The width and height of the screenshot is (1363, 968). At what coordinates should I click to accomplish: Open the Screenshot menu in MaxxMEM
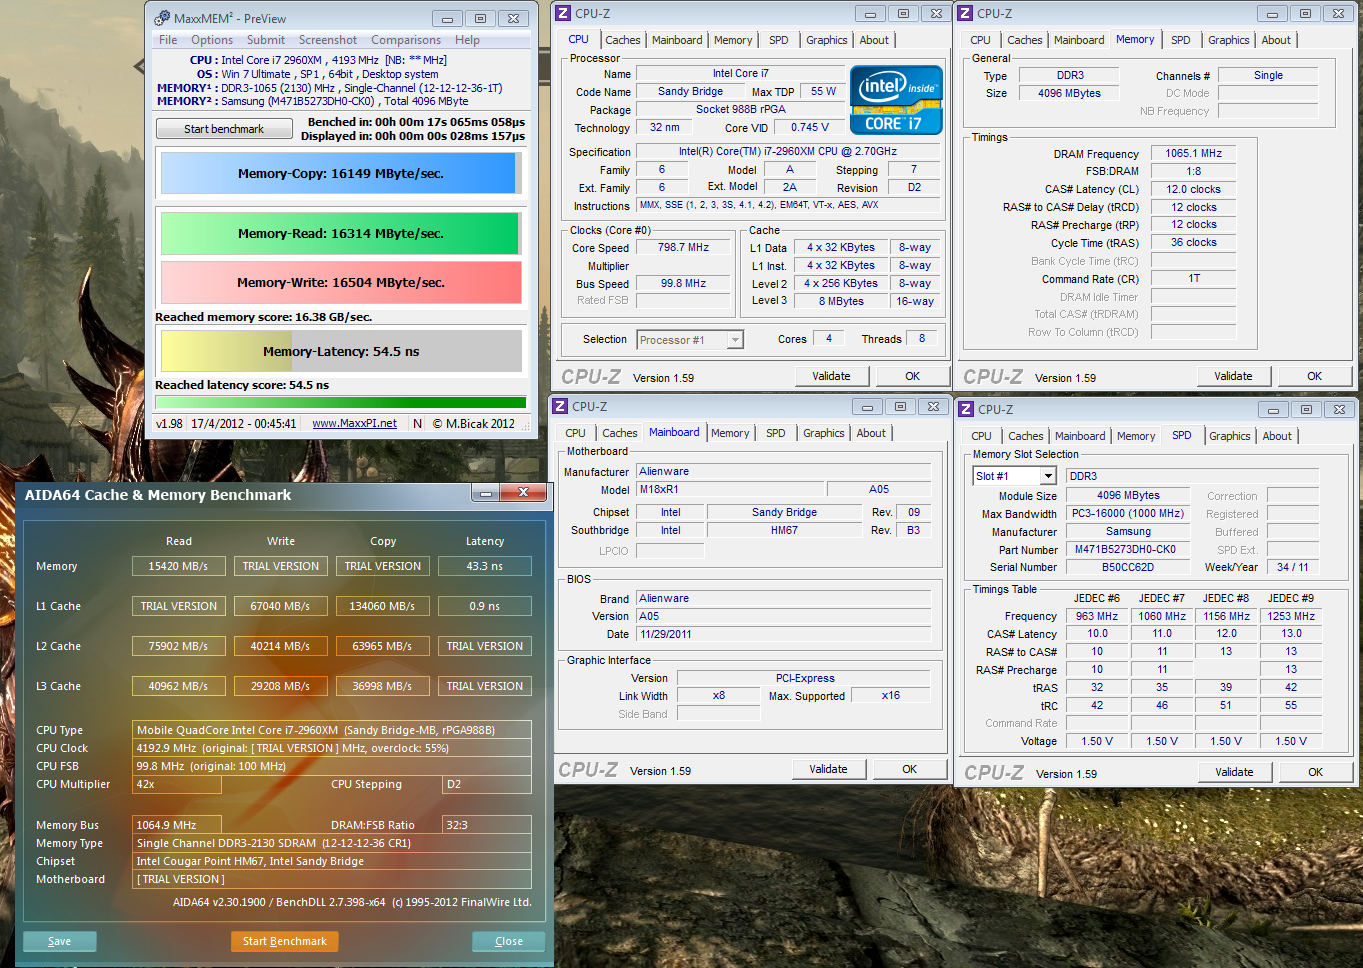pos(328,40)
